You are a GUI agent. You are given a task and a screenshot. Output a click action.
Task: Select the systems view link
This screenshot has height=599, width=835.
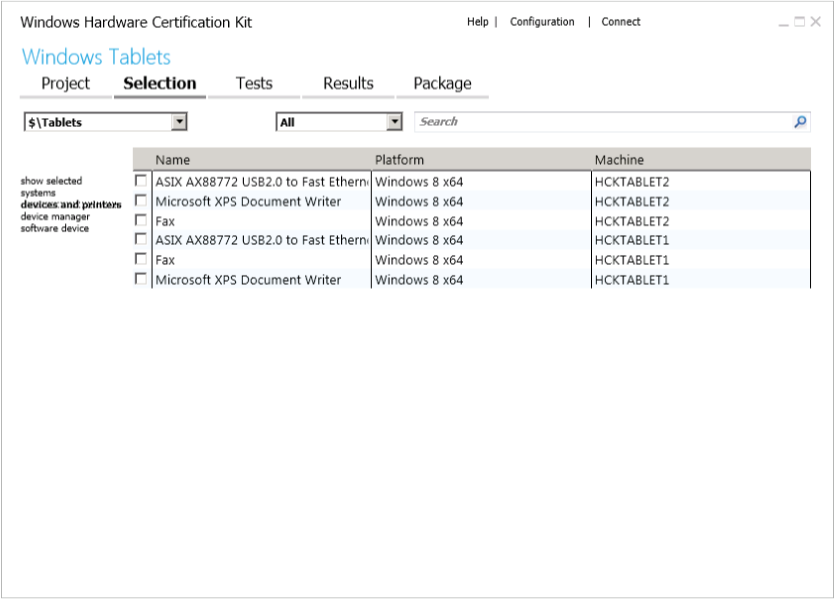click(x=36, y=192)
